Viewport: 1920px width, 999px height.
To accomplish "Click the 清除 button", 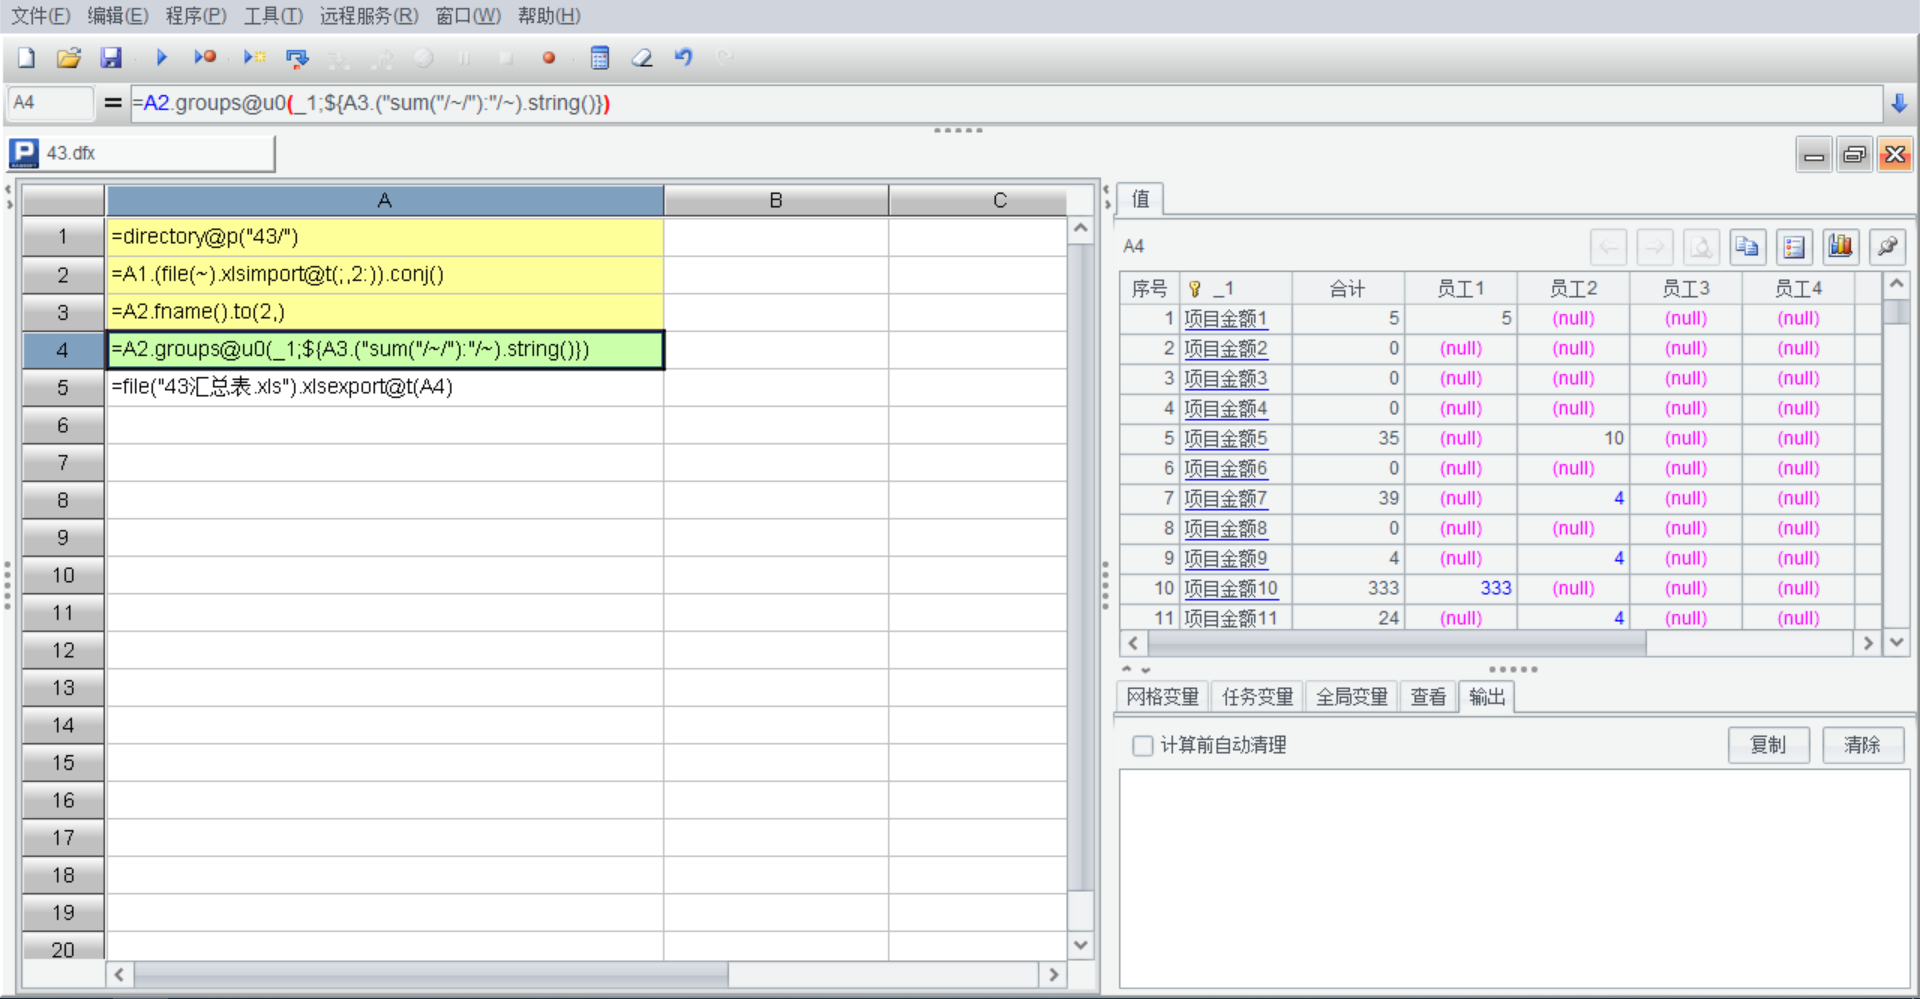I will point(1862,745).
